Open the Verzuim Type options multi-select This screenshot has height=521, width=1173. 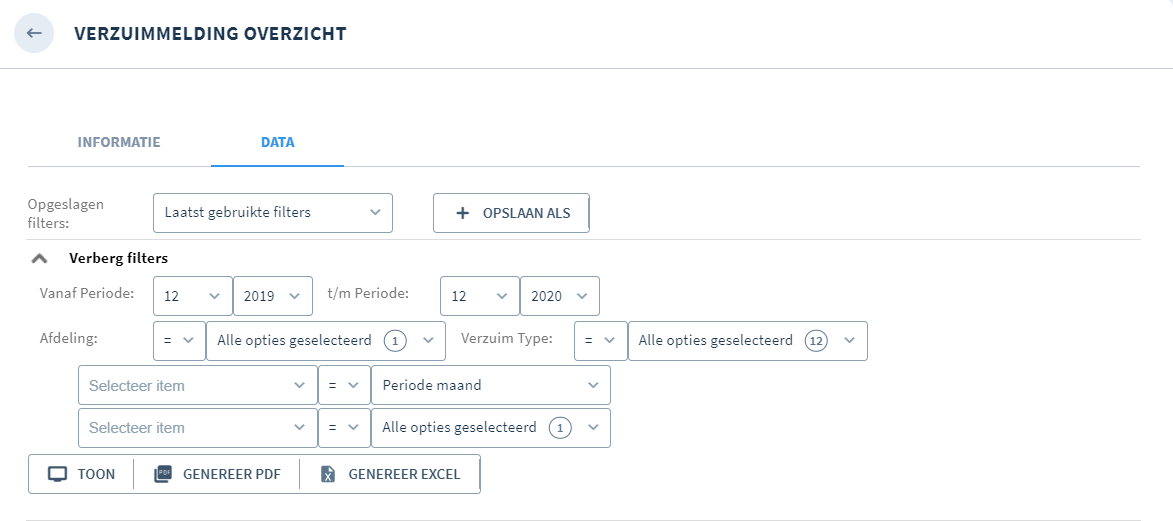pyautogui.click(x=748, y=341)
